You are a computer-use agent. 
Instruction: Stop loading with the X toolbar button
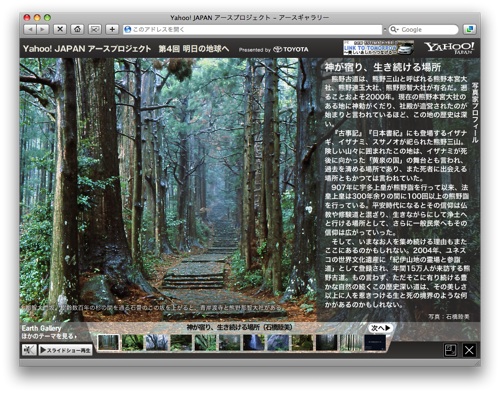click(60, 29)
